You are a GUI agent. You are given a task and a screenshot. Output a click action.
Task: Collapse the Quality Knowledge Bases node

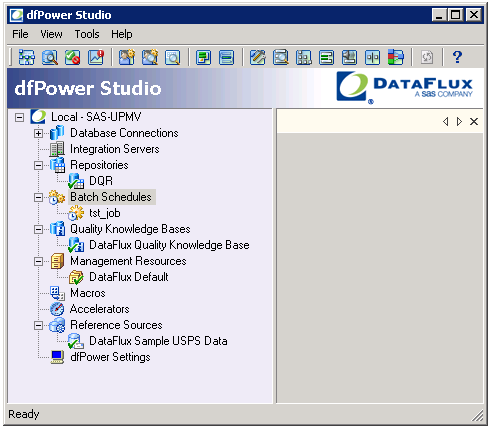pos(38,229)
